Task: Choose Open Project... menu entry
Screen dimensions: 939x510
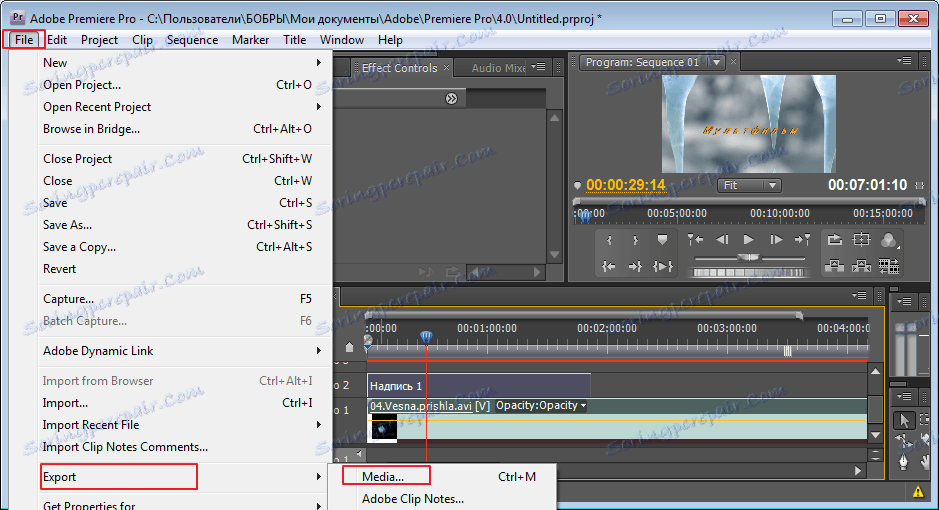Action: (184, 85)
